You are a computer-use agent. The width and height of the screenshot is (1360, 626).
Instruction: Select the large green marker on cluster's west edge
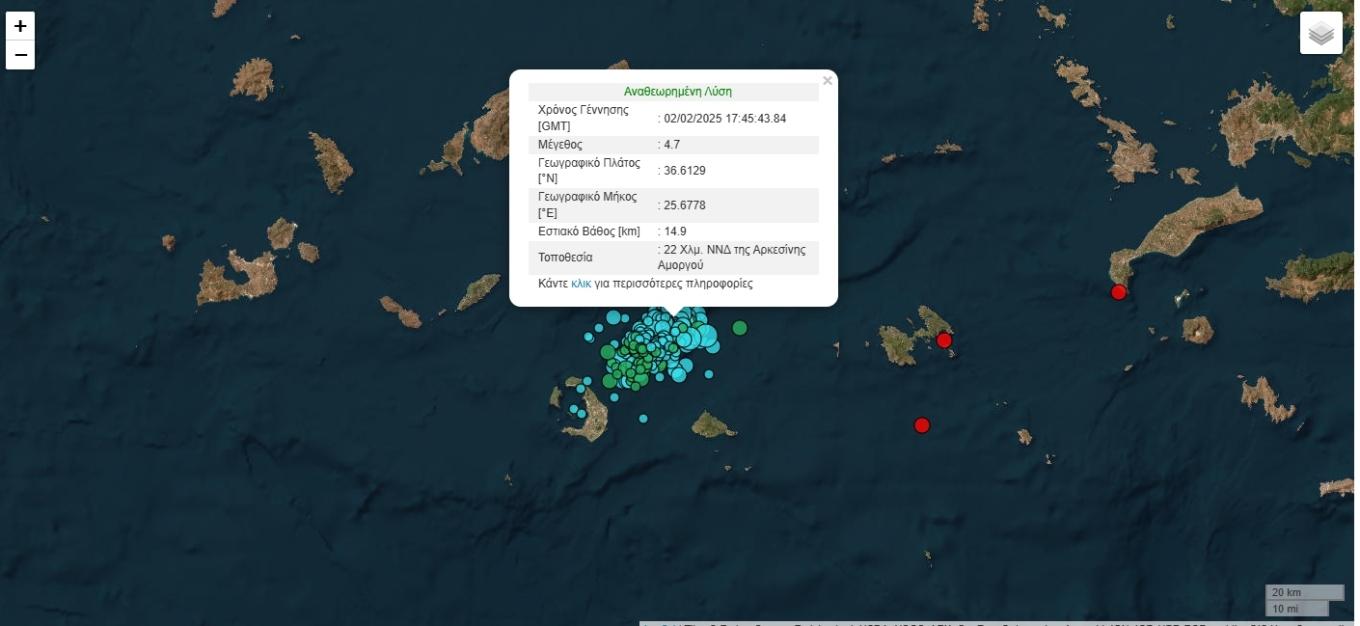pyautogui.click(x=607, y=352)
